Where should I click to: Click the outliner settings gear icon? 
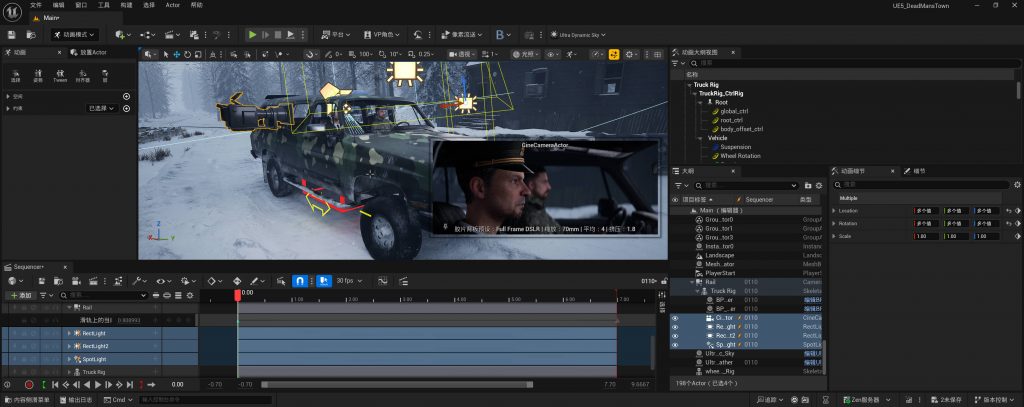click(x=821, y=185)
